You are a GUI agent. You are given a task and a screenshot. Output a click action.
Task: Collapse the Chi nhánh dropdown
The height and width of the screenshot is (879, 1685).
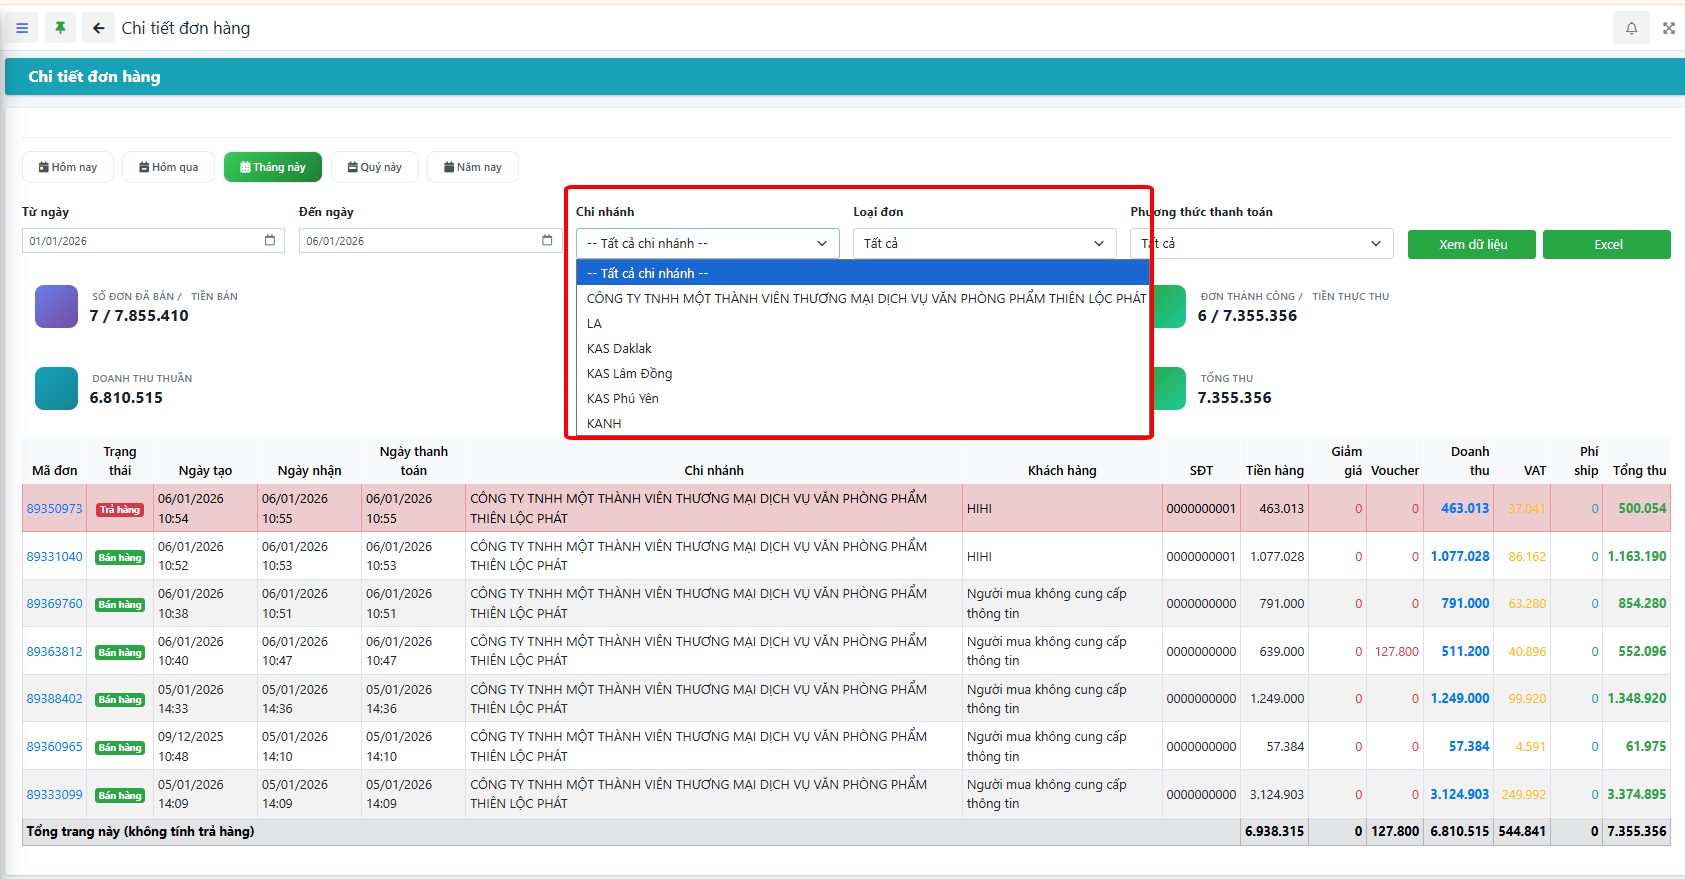707,244
